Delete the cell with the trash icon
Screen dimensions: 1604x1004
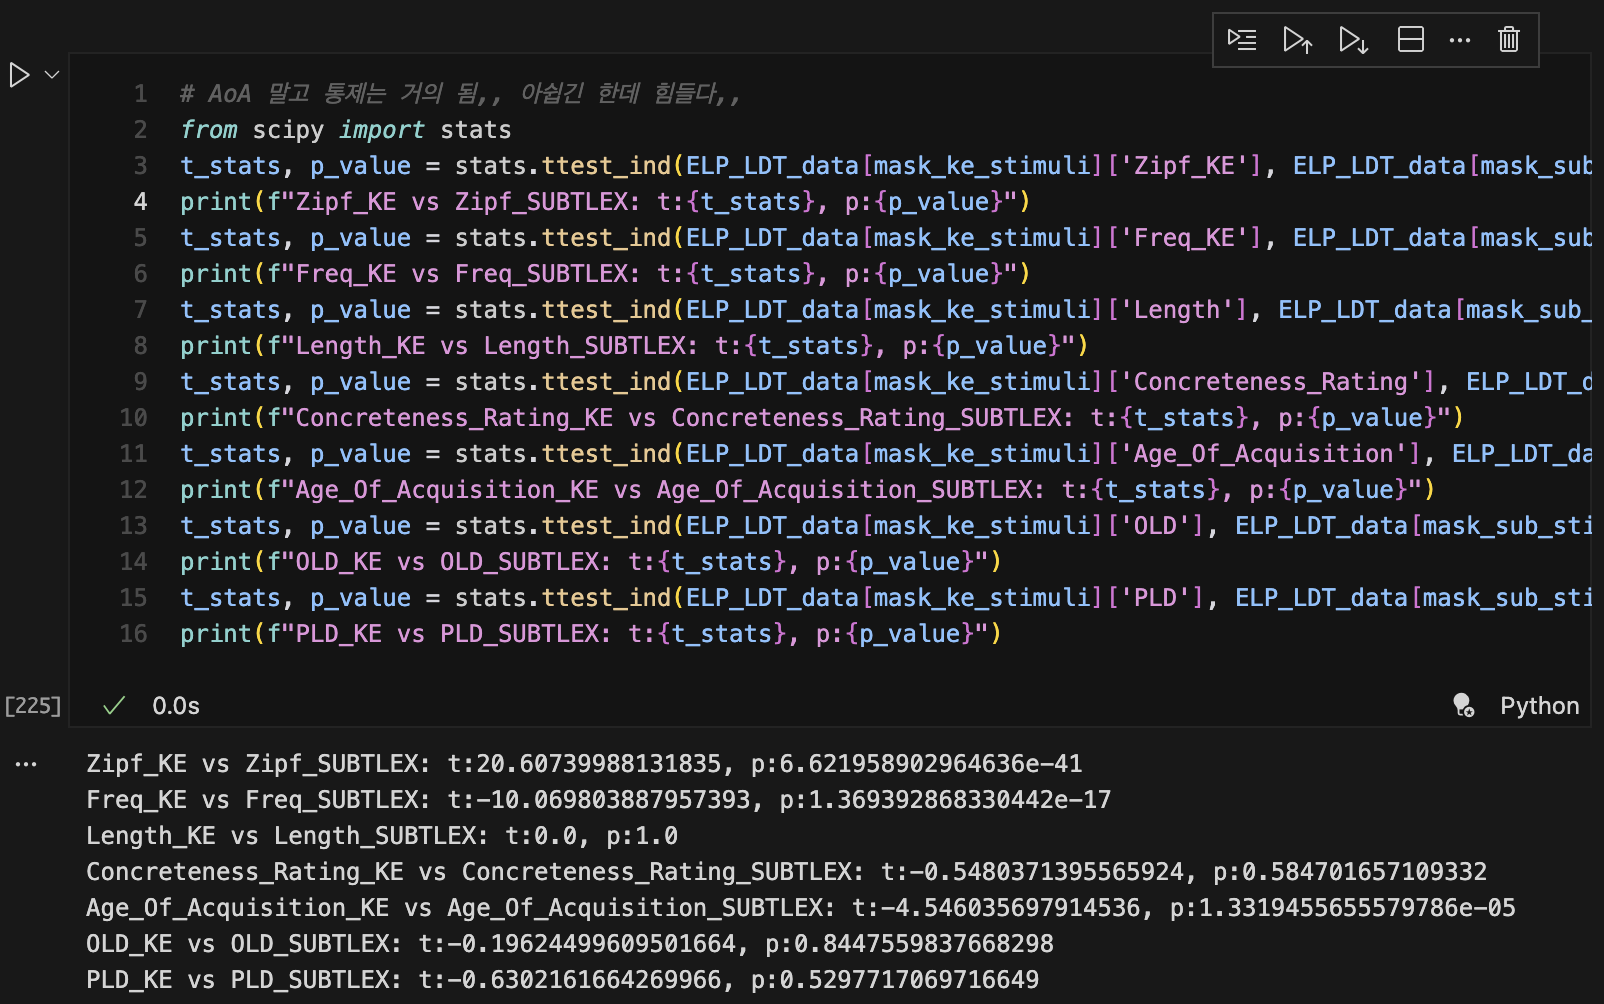coord(1508,40)
